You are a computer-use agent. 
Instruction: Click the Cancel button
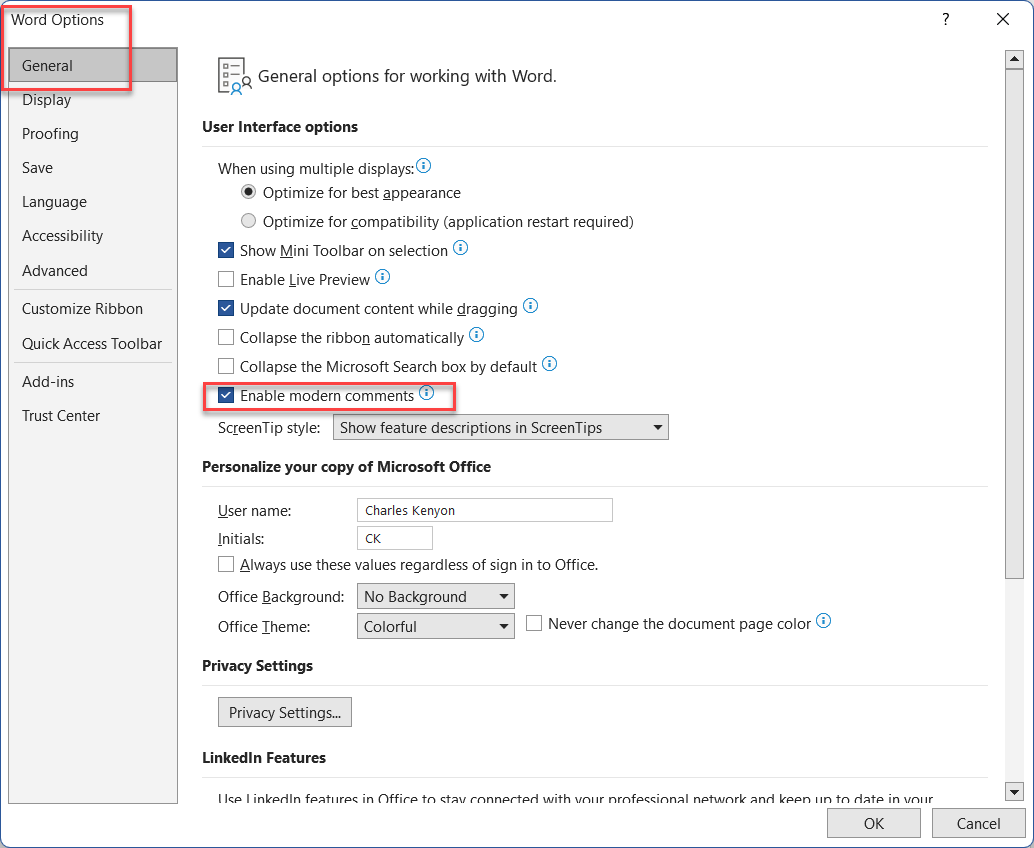click(x=978, y=823)
